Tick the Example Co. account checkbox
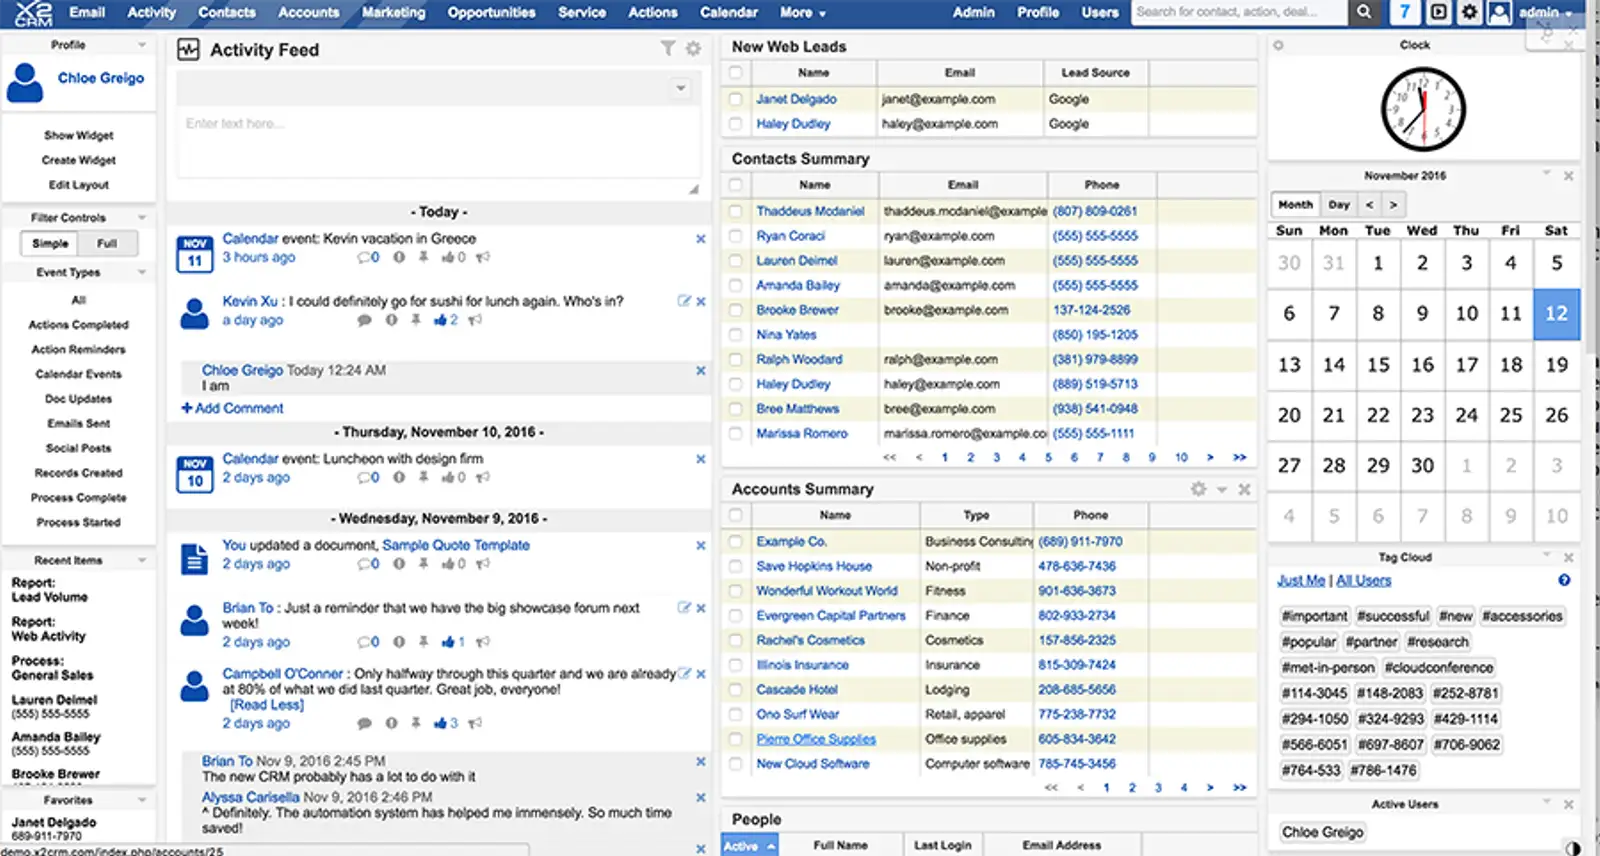 tap(736, 541)
